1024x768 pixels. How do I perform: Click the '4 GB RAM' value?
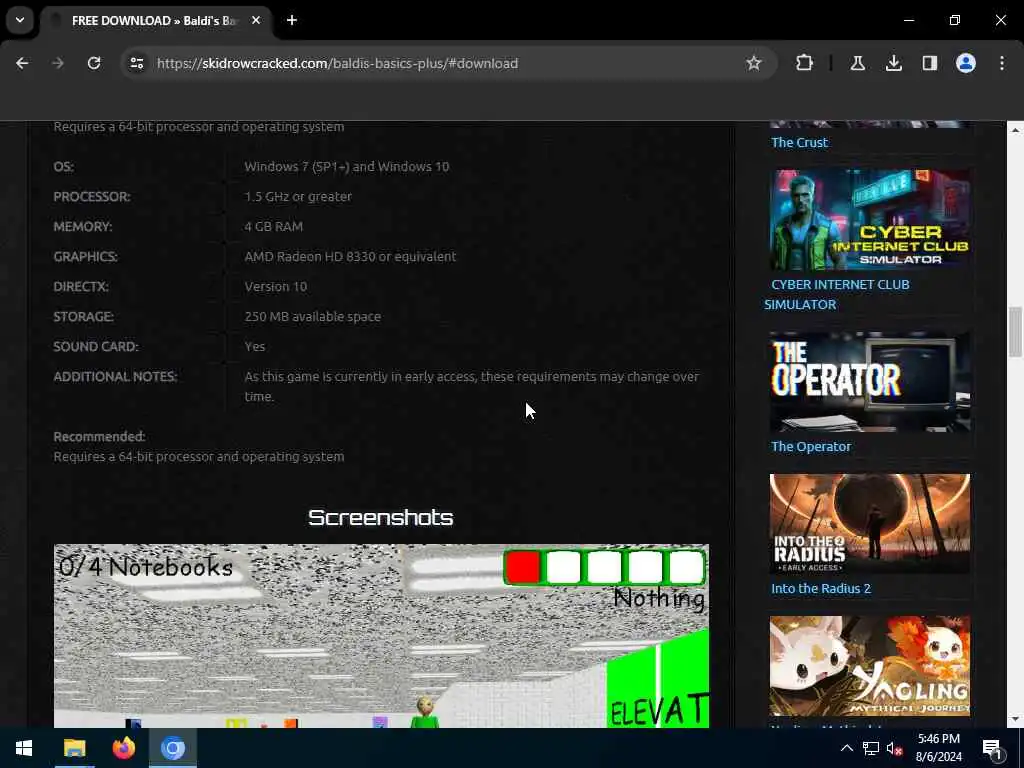(274, 227)
